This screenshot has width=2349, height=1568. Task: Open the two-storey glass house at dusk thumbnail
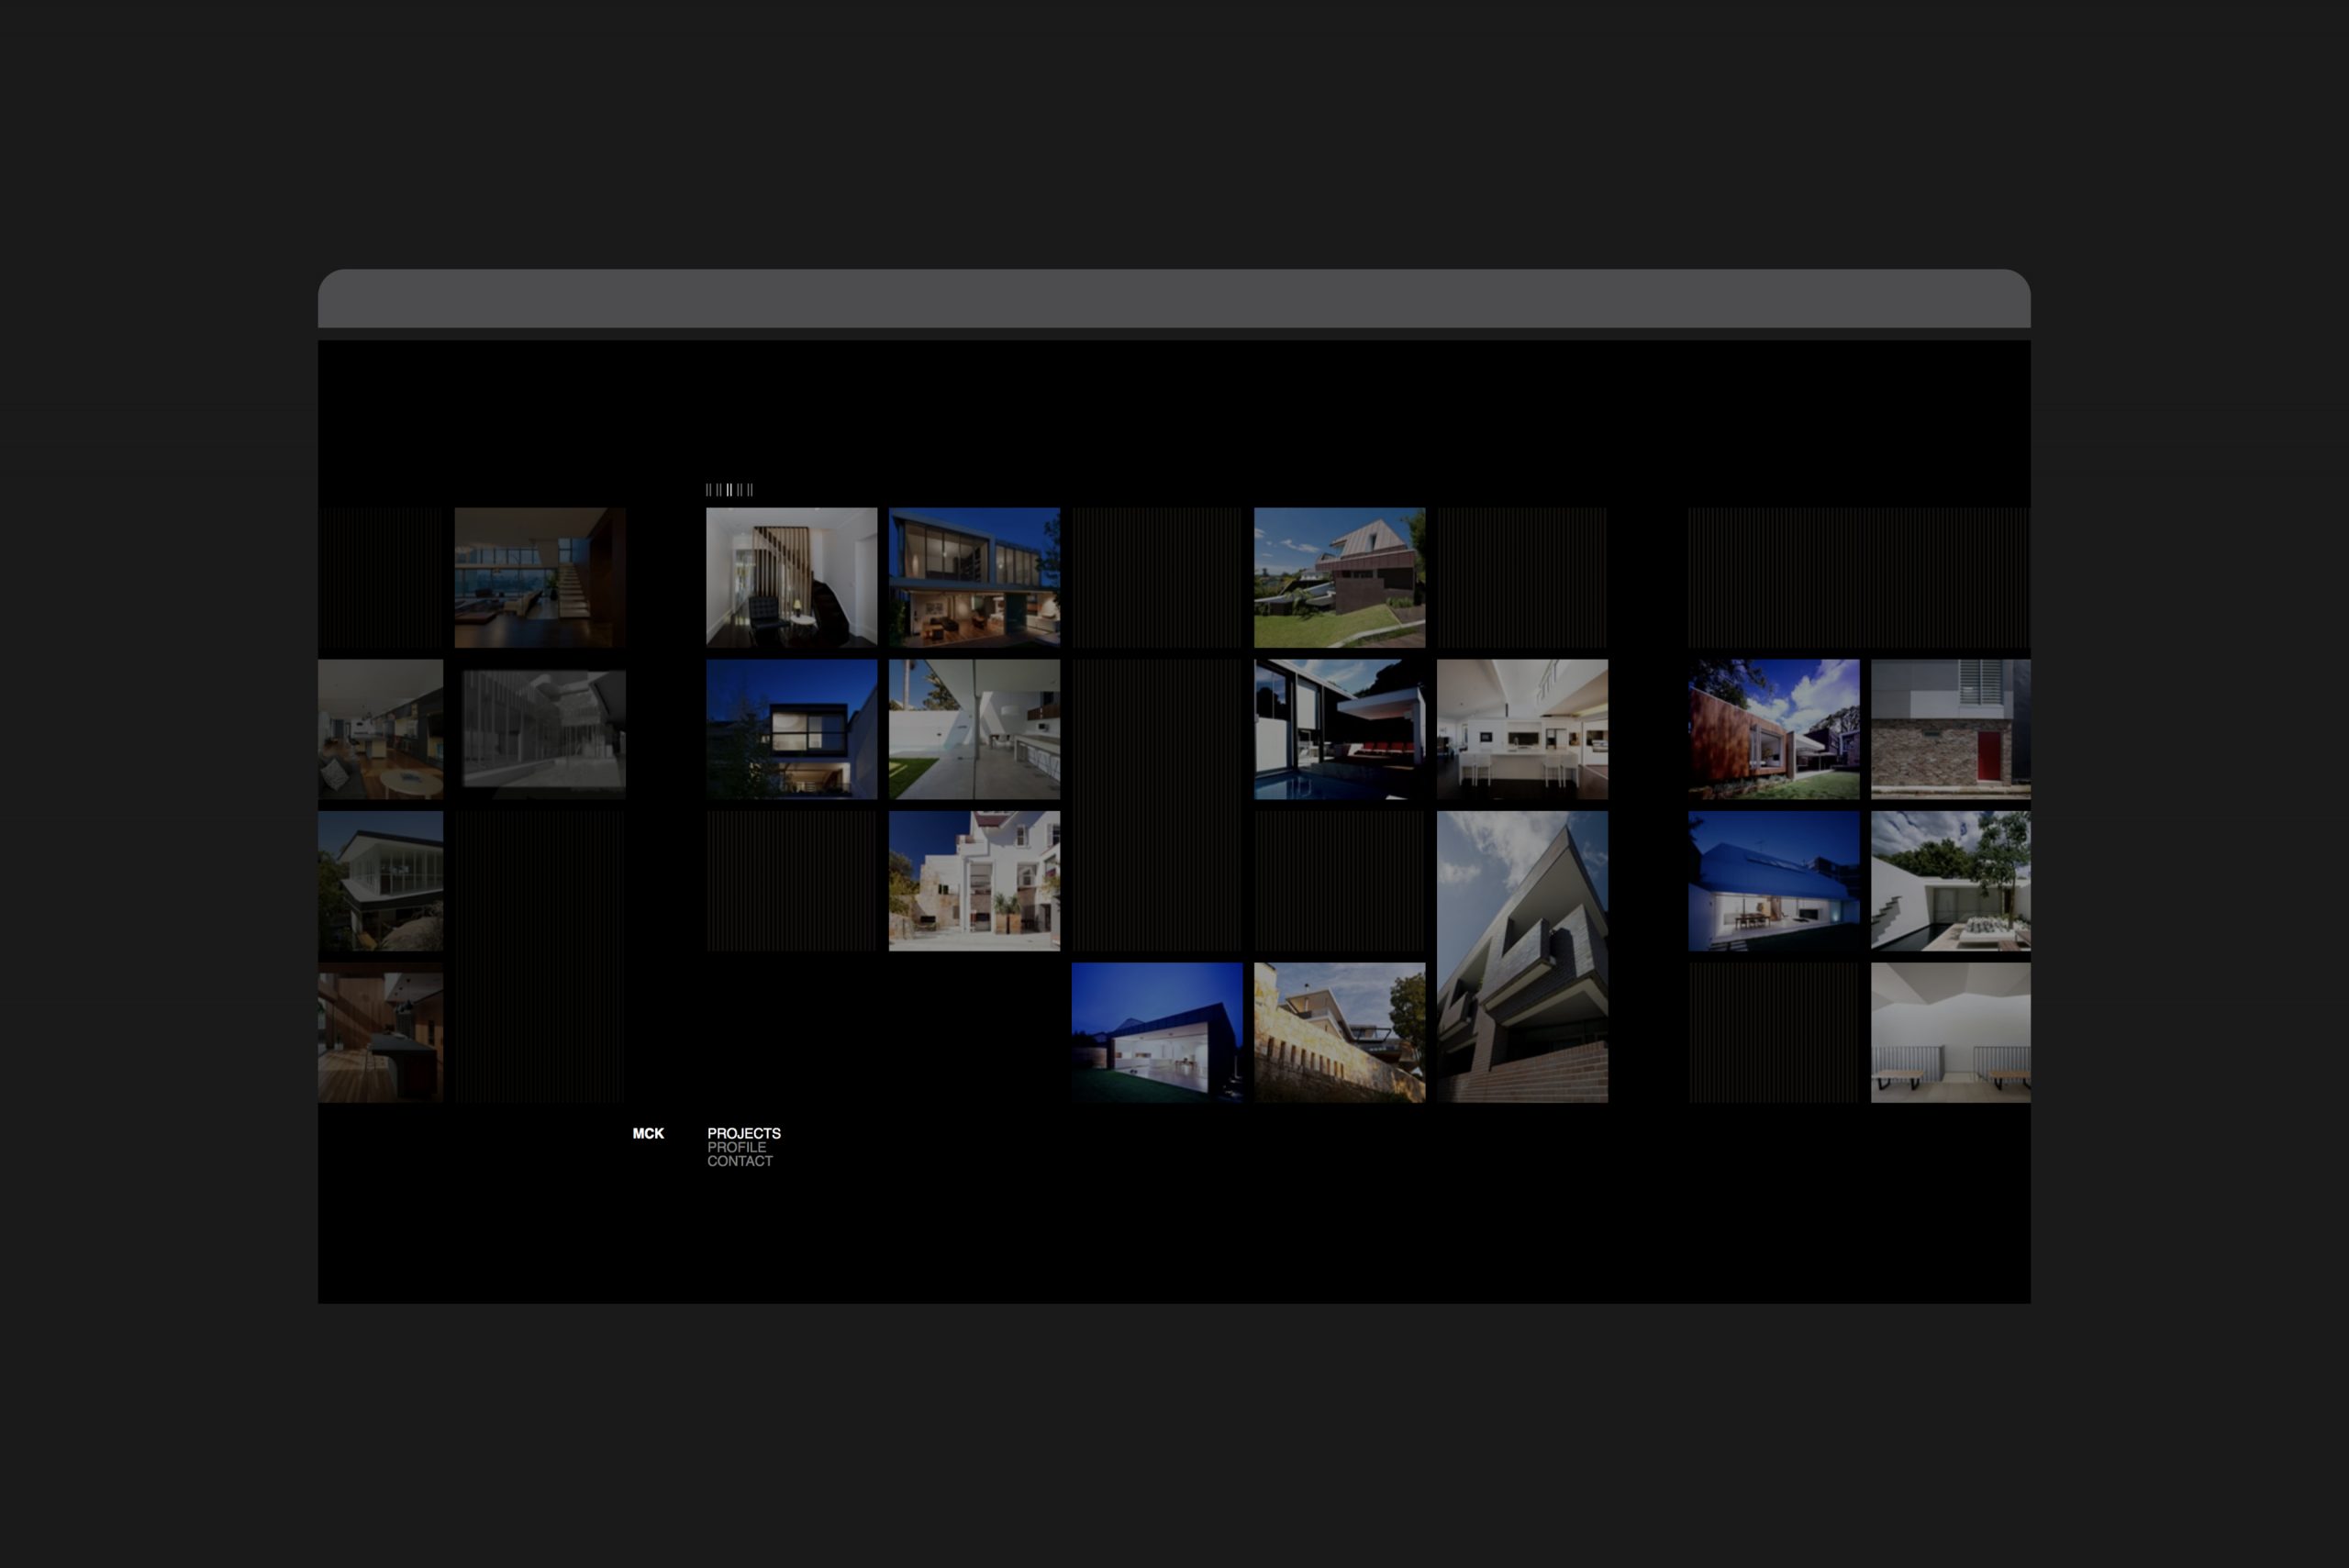(974, 577)
